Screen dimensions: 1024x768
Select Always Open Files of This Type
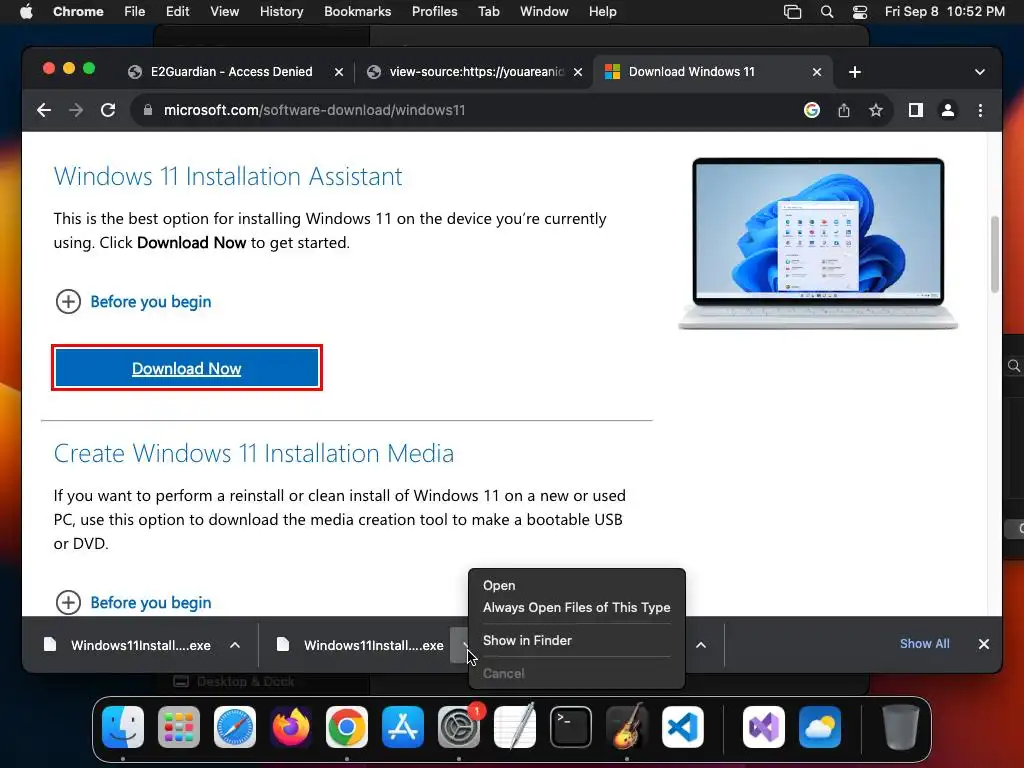[577, 607]
